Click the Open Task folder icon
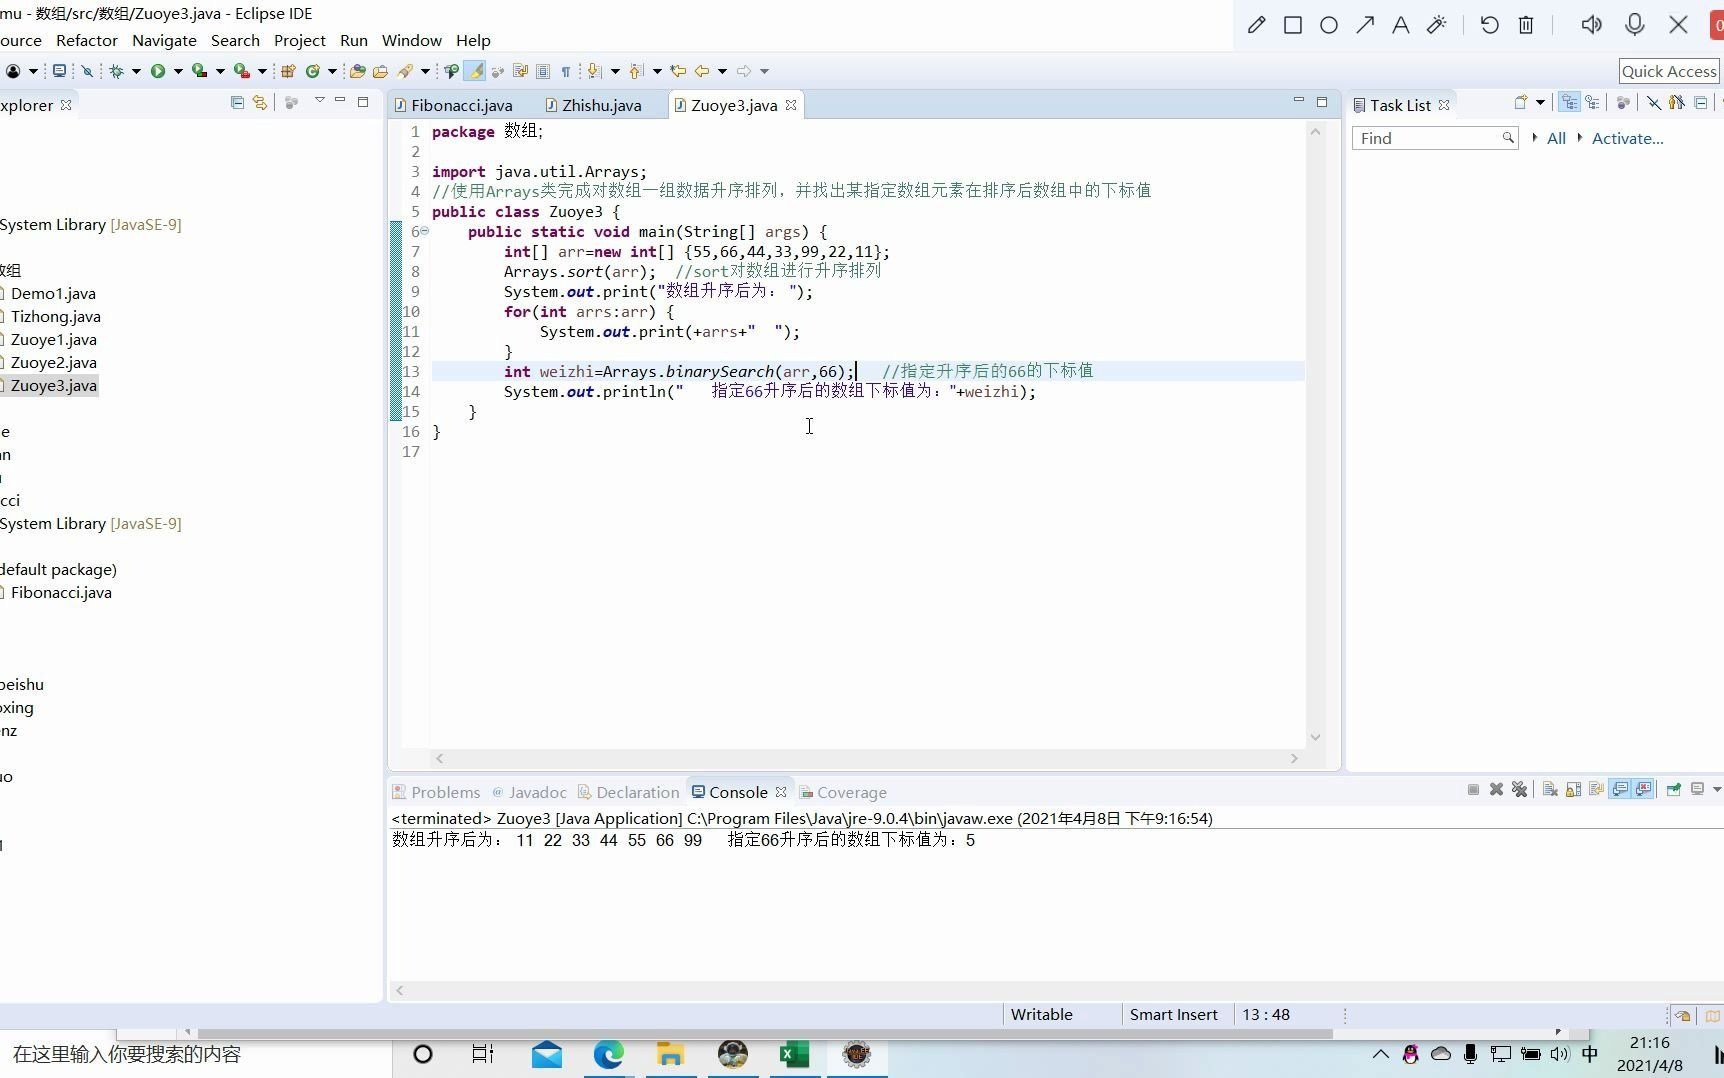The height and width of the screenshot is (1078, 1724). point(380,71)
